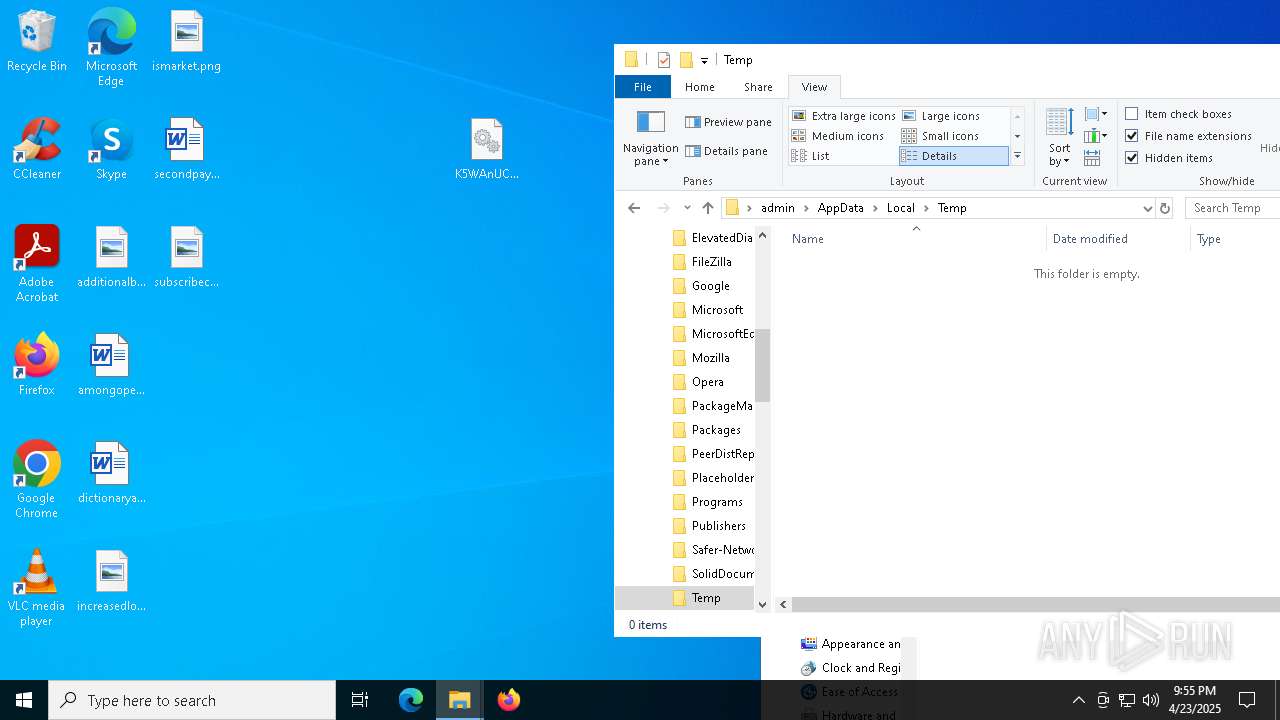Open Task View on the taskbar
The height and width of the screenshot is (720, 1280).
360,700
